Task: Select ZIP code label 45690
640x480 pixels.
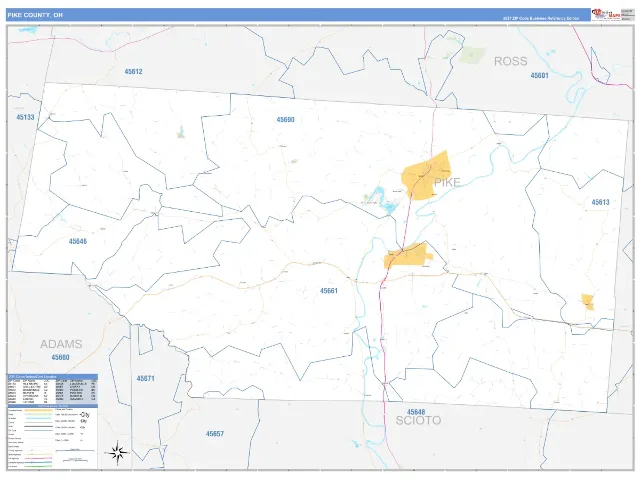Action: (x=285, y=120)
